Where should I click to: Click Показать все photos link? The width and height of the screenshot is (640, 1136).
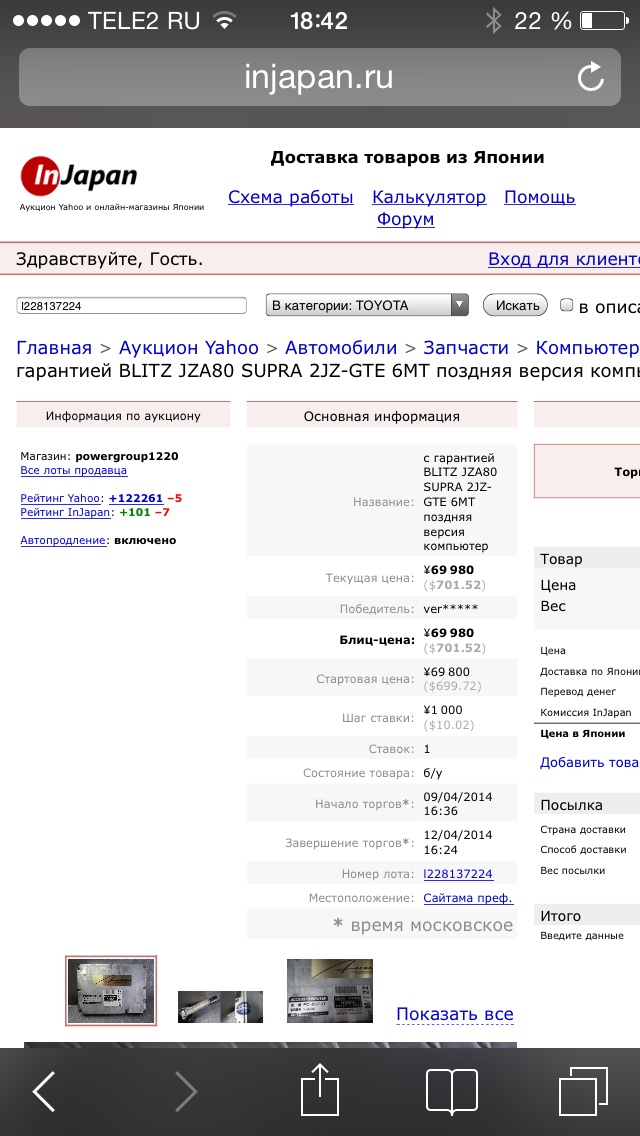click(455, 1014)
